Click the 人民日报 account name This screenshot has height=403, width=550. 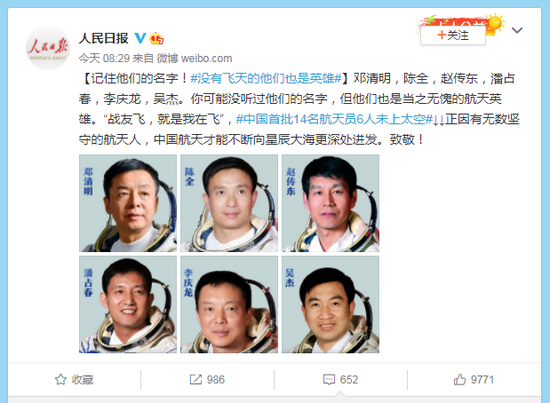tap(103, 38)
